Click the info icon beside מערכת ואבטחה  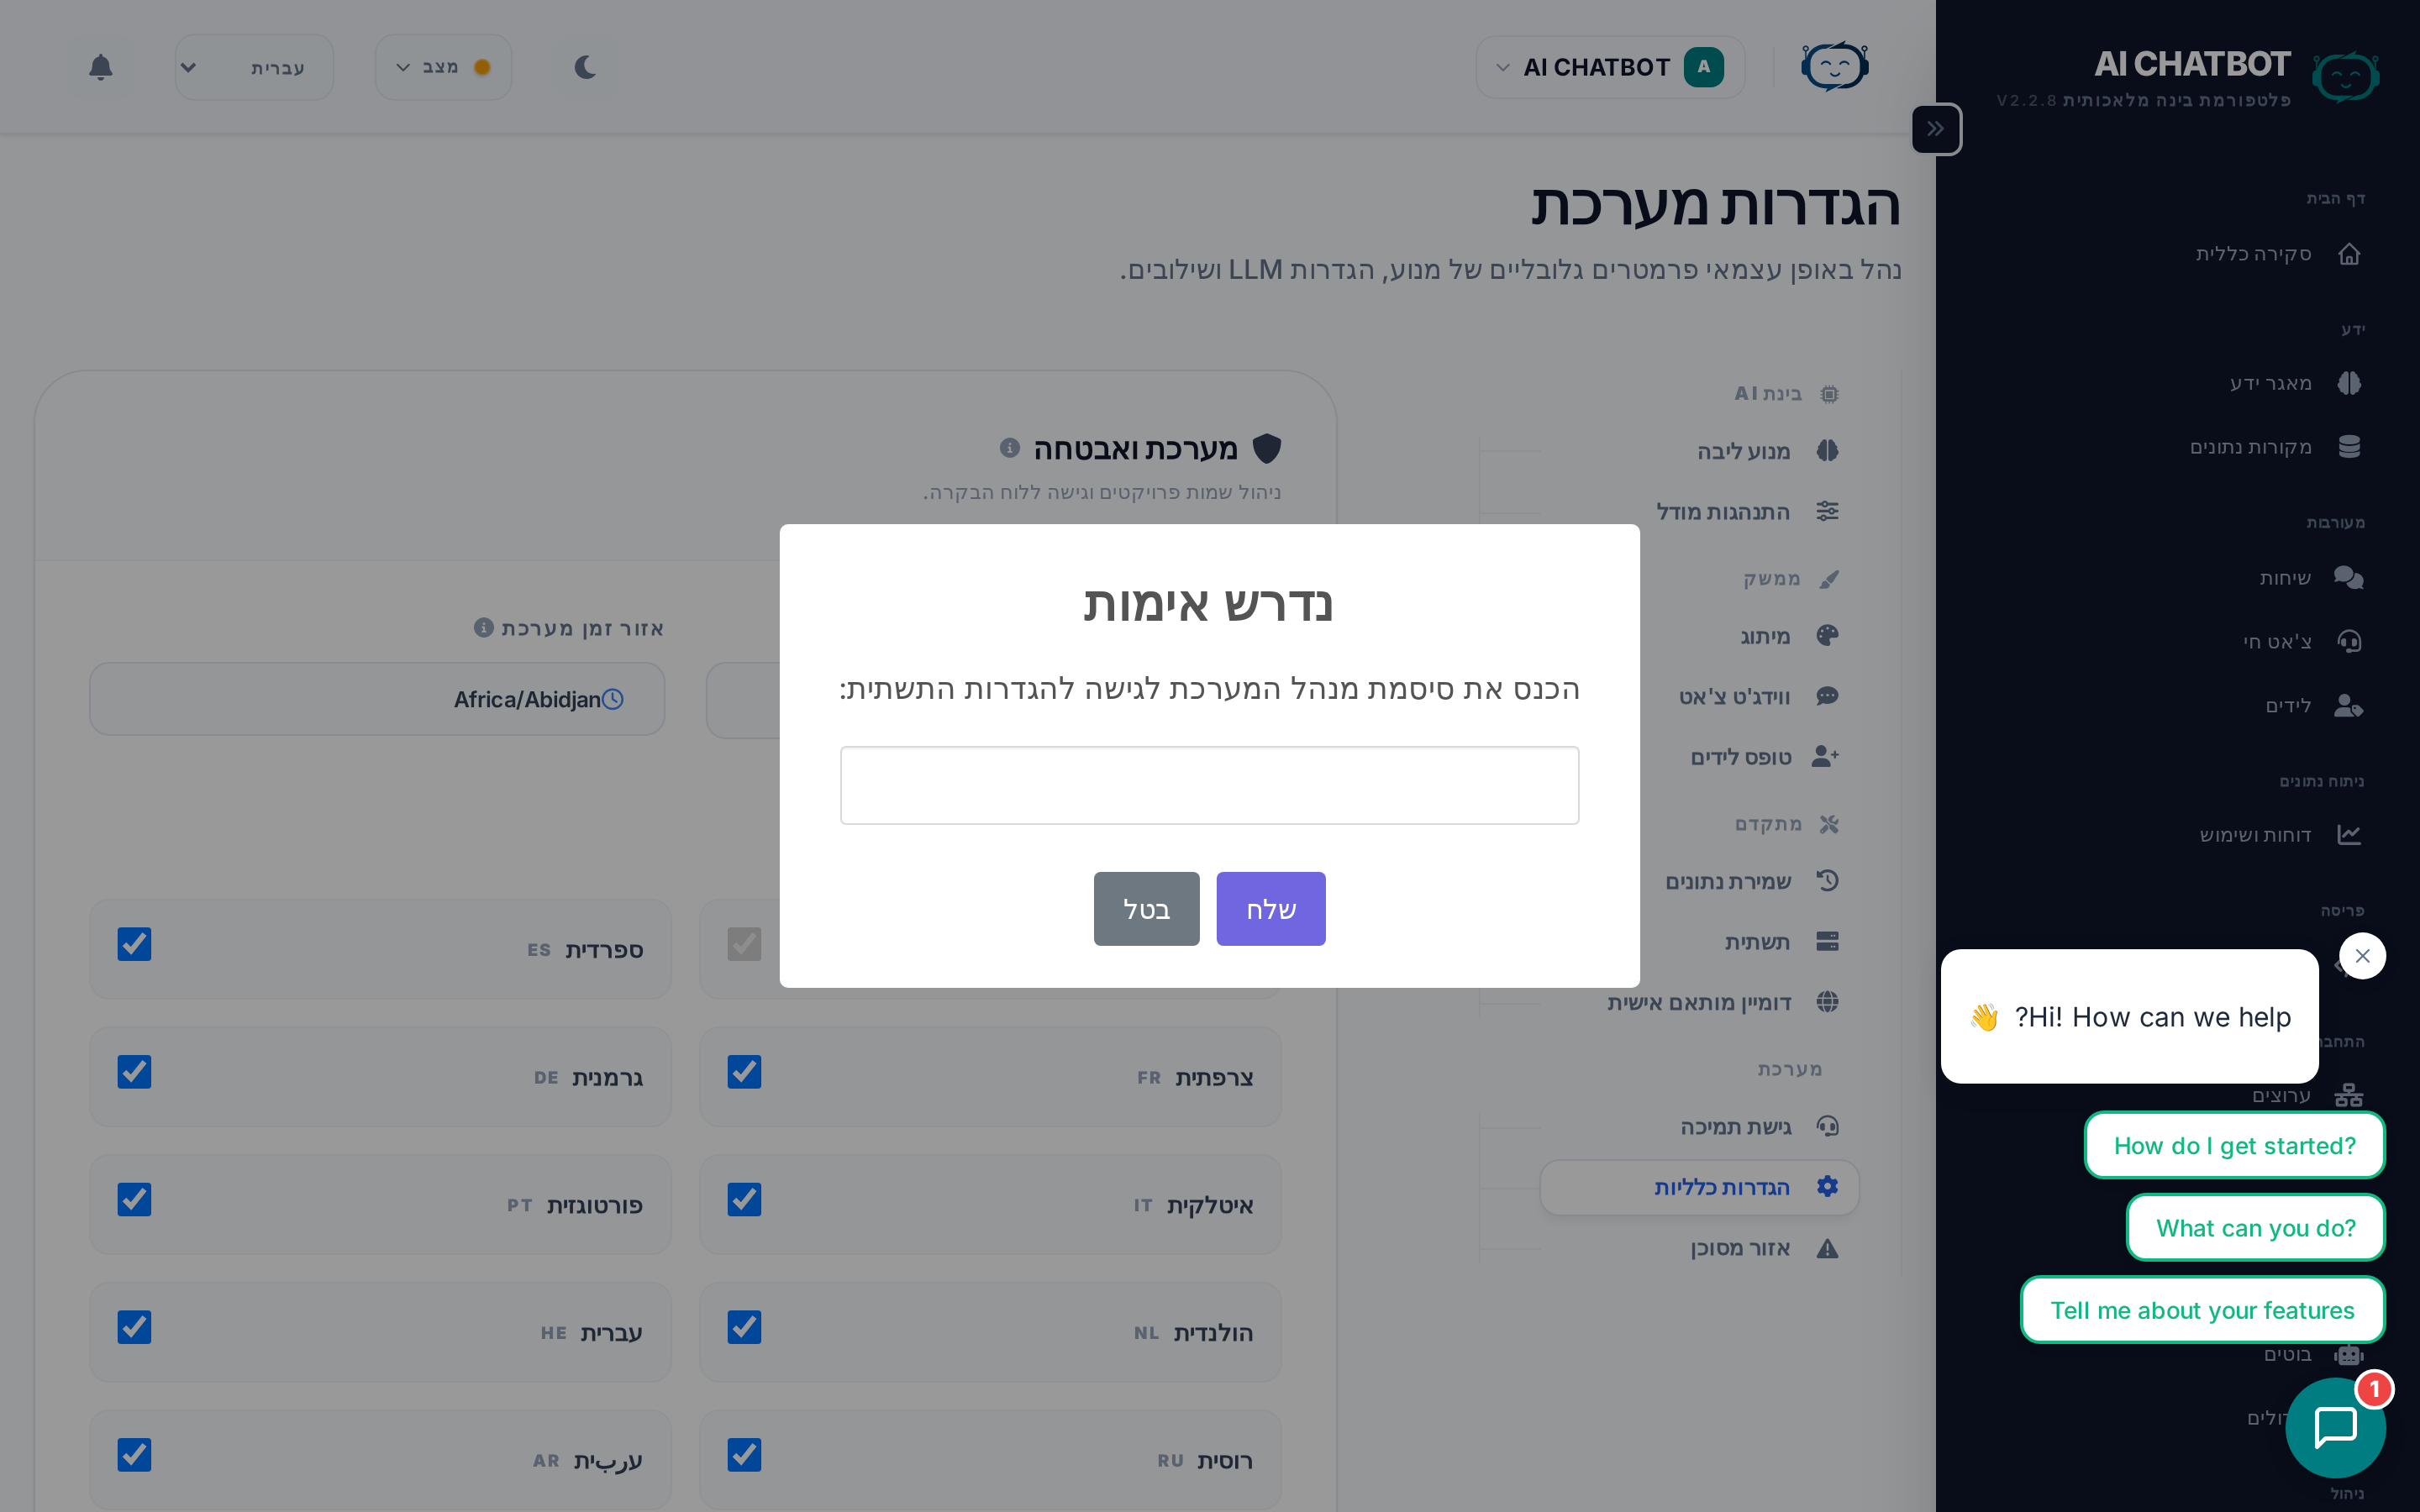[x=1010, y=448]
